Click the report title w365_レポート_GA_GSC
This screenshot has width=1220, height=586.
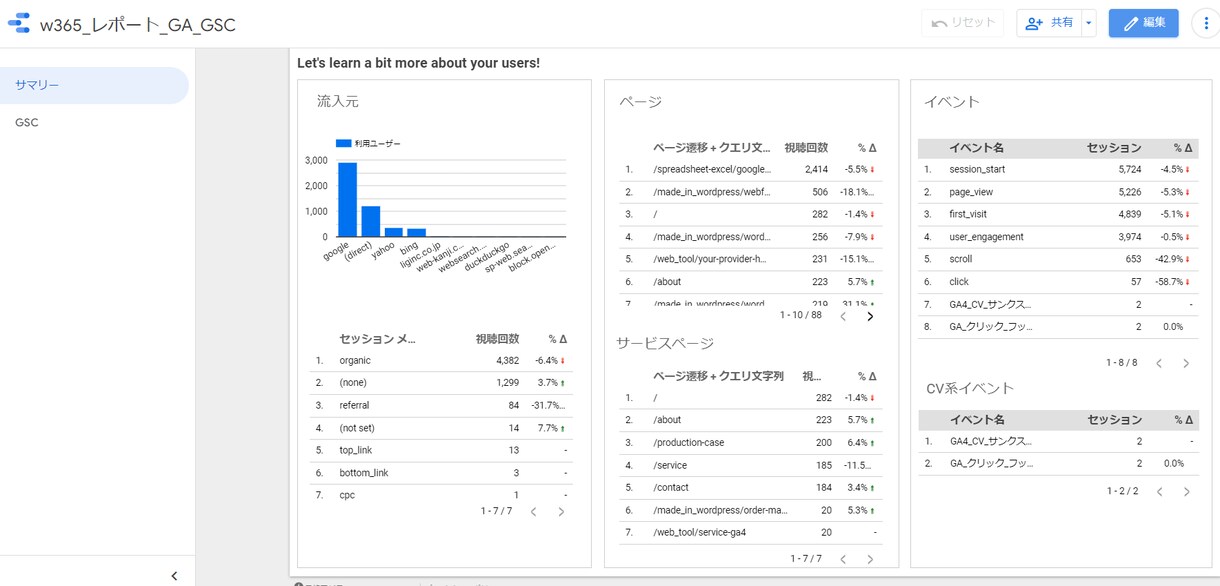(x=138, y=25)
